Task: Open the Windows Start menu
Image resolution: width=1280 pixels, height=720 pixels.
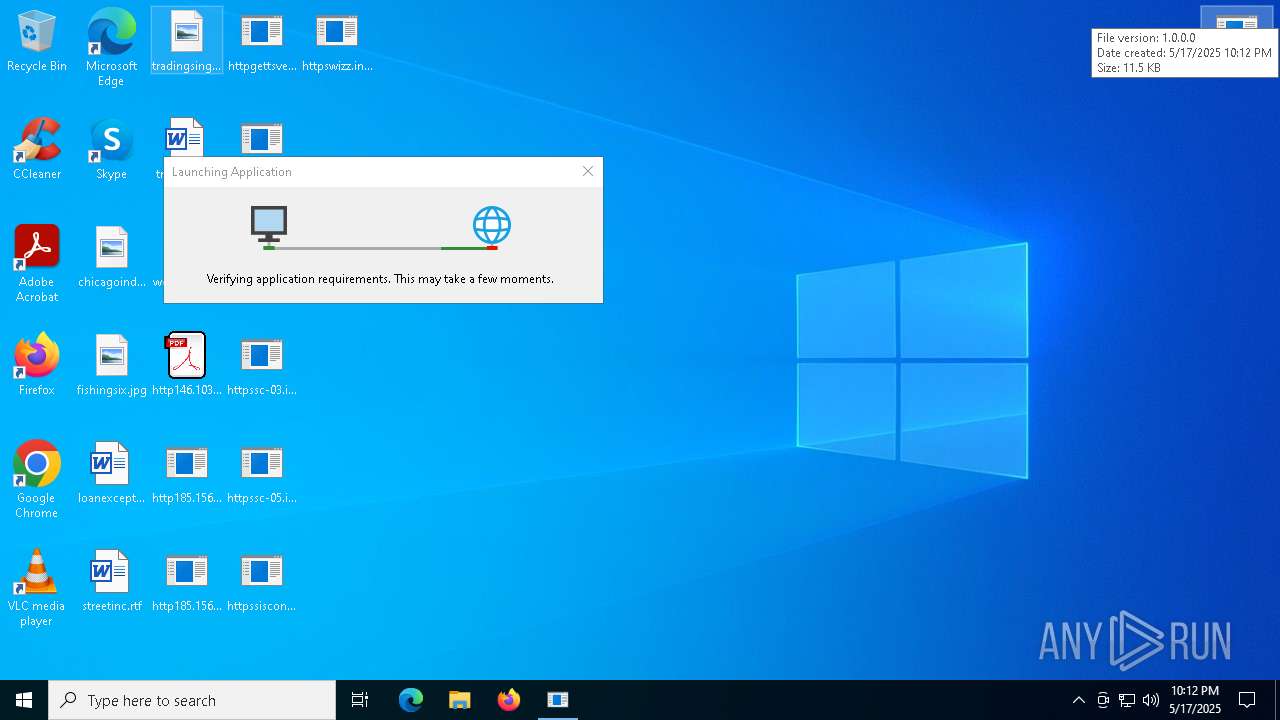Action: [x=24, y=700]
